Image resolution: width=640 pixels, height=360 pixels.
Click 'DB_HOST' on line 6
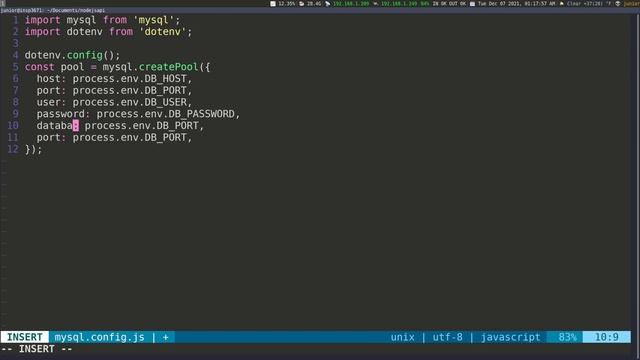point(165,79)
